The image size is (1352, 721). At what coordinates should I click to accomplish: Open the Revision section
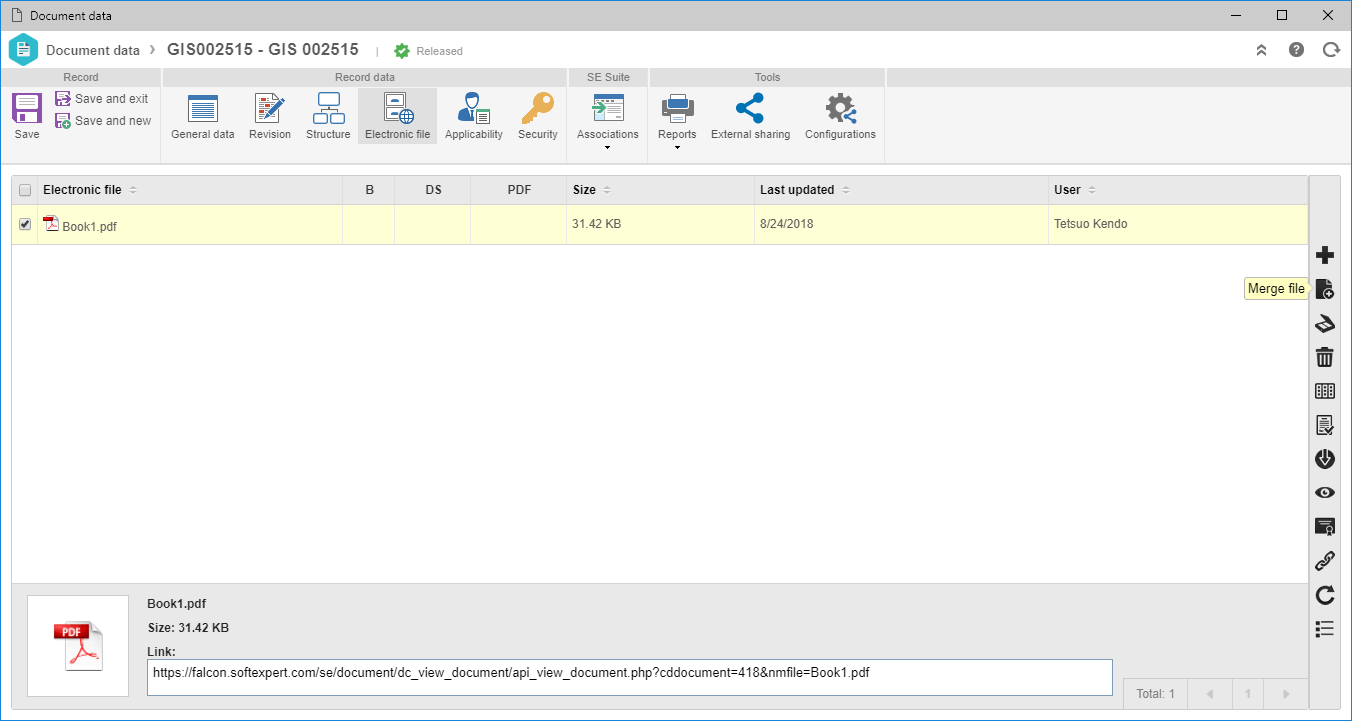tap(270, 116)
